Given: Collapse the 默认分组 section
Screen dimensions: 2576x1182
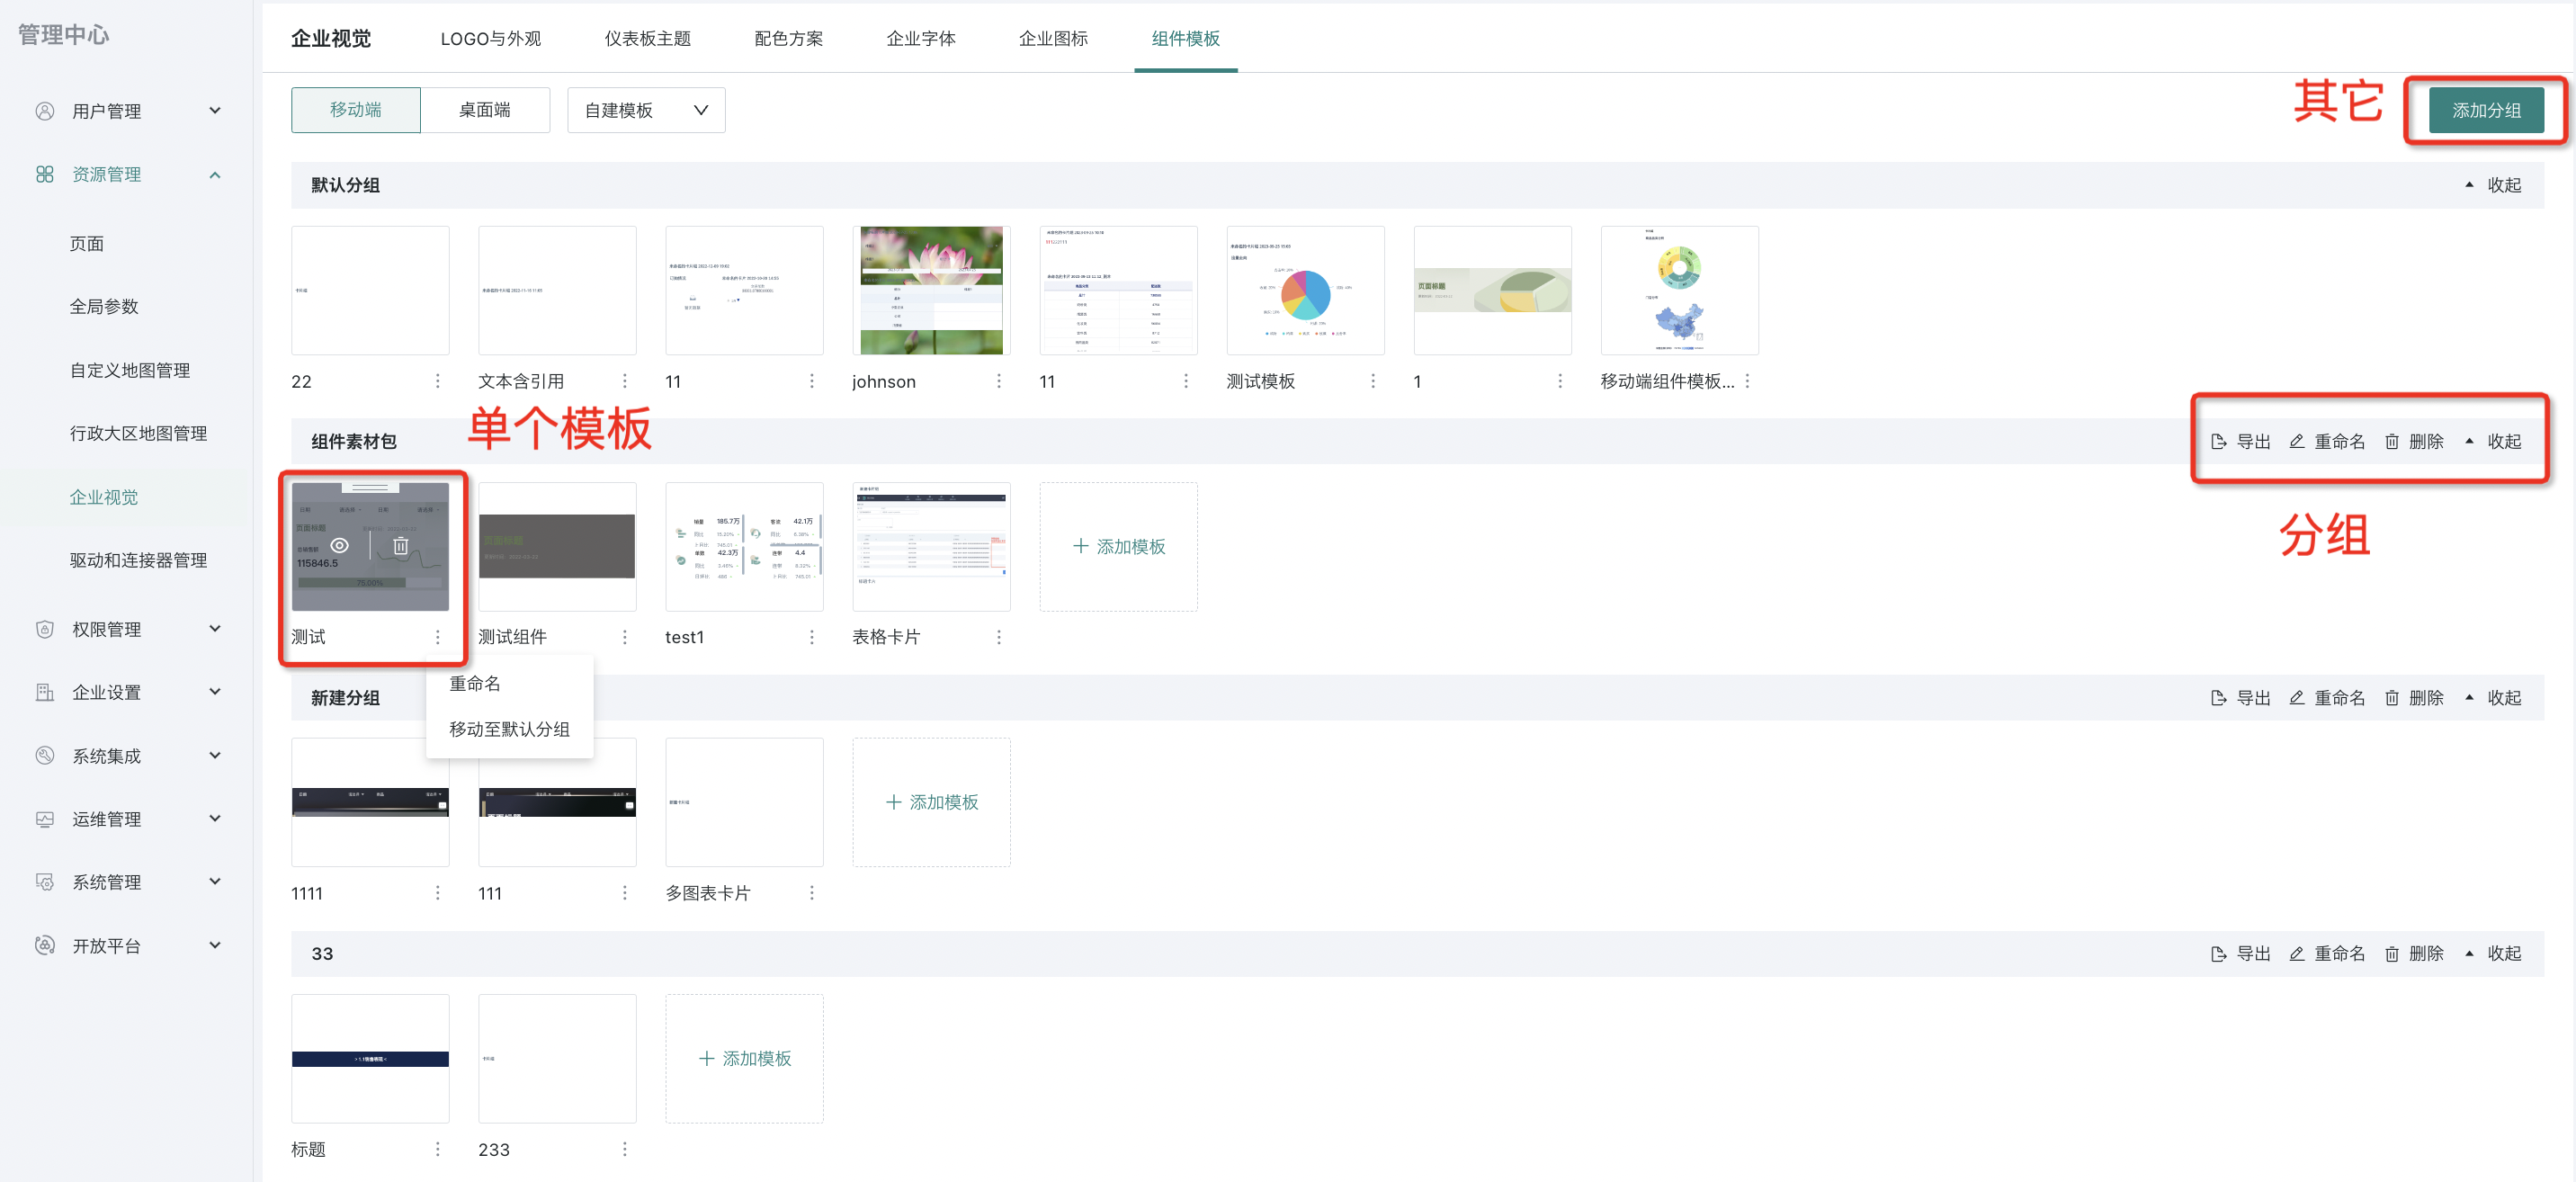Looking at the screenshot, I should pyautogui.click(x=2493, y=185).
